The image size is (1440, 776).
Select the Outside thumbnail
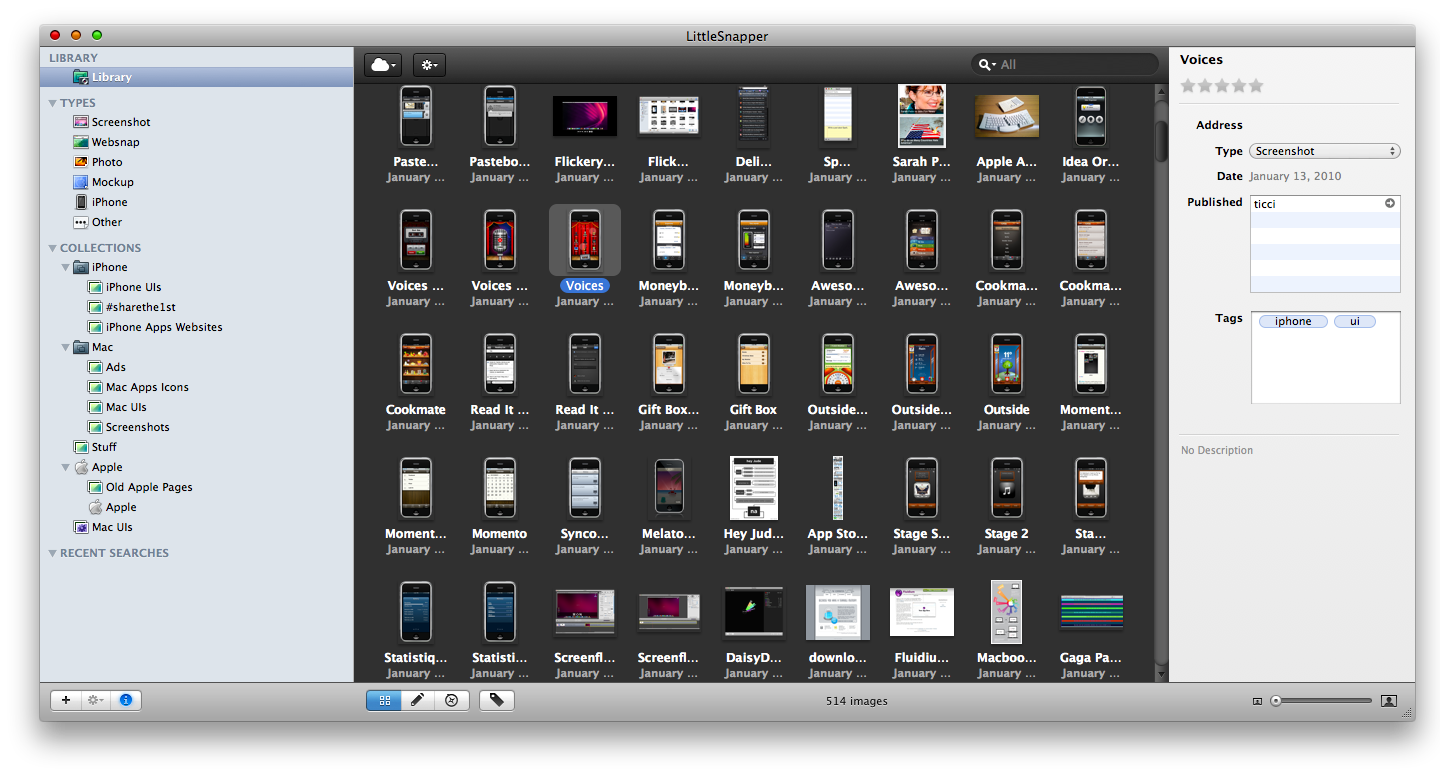[x=1006, y=364]
